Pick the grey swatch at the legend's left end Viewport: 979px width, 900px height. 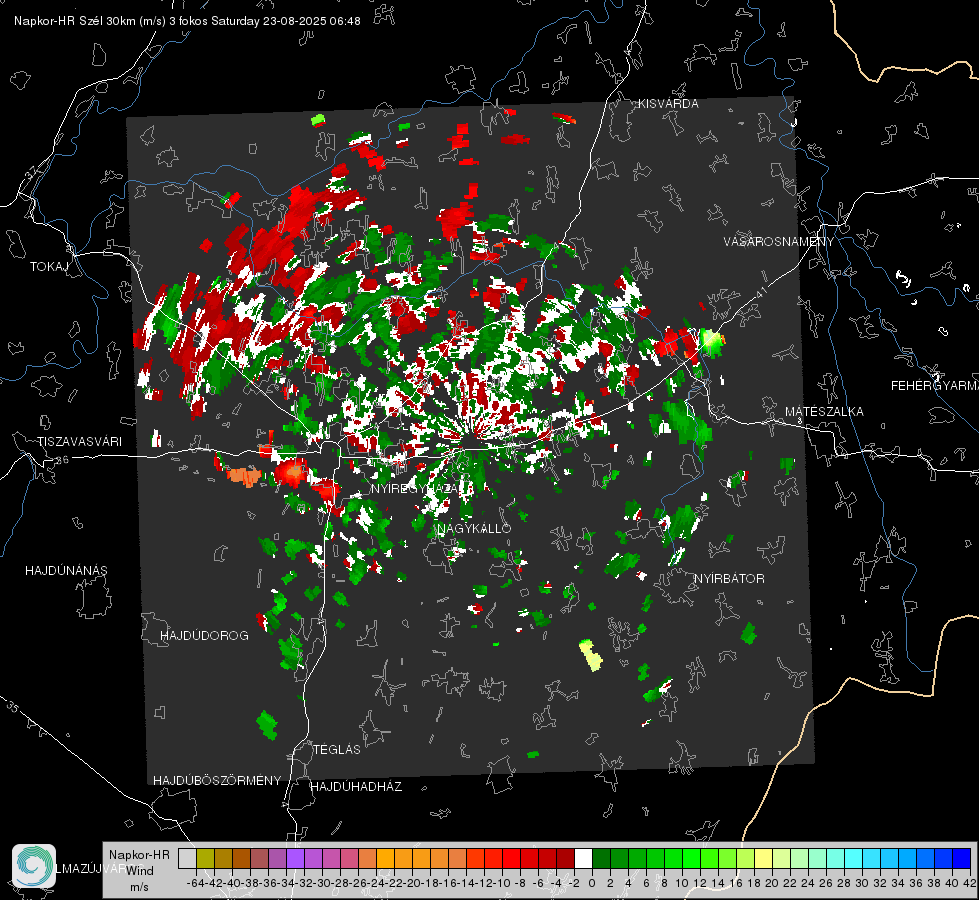187,859
